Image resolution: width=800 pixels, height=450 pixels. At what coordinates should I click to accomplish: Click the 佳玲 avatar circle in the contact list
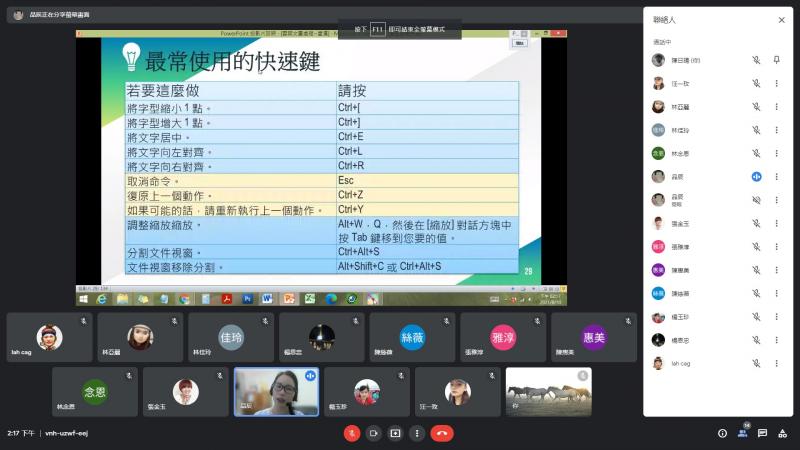pyautogui.click(x=658, y=130)
